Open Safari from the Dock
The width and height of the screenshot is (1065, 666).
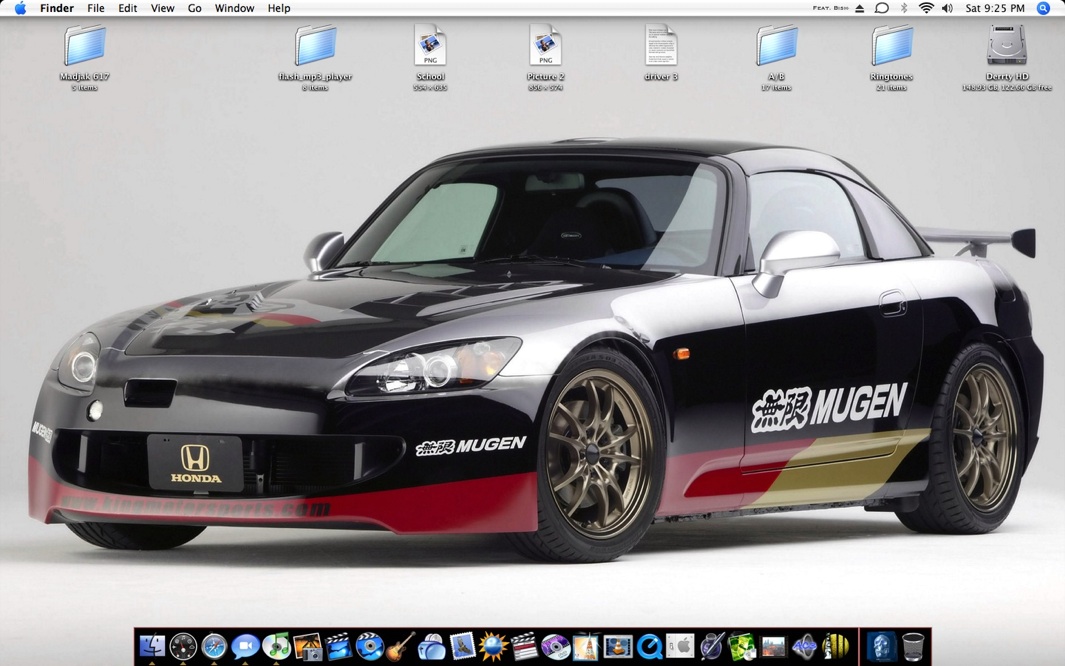click(214, 647)
